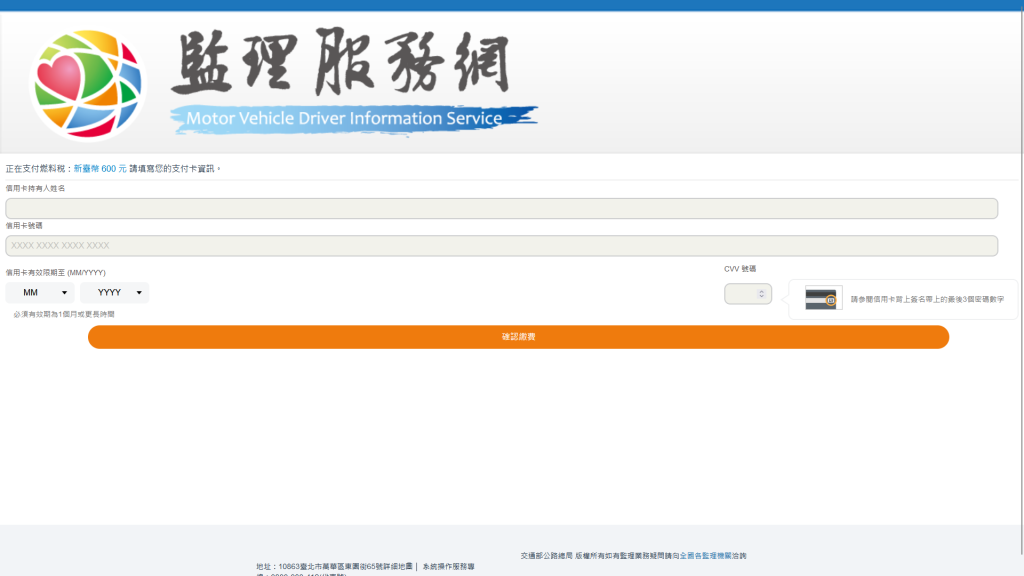Click the Motor Vehicle Driver Information Service banner
This screenshot has width=1024, height=576.
[344, 118]
